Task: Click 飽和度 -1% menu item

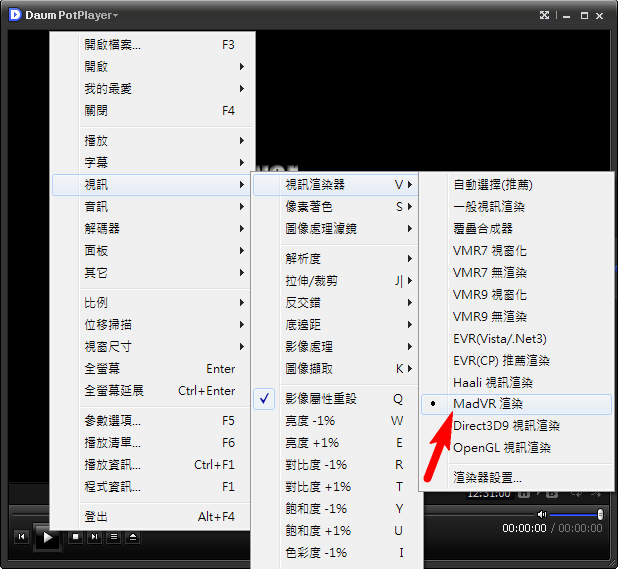Action: point(337,509)
